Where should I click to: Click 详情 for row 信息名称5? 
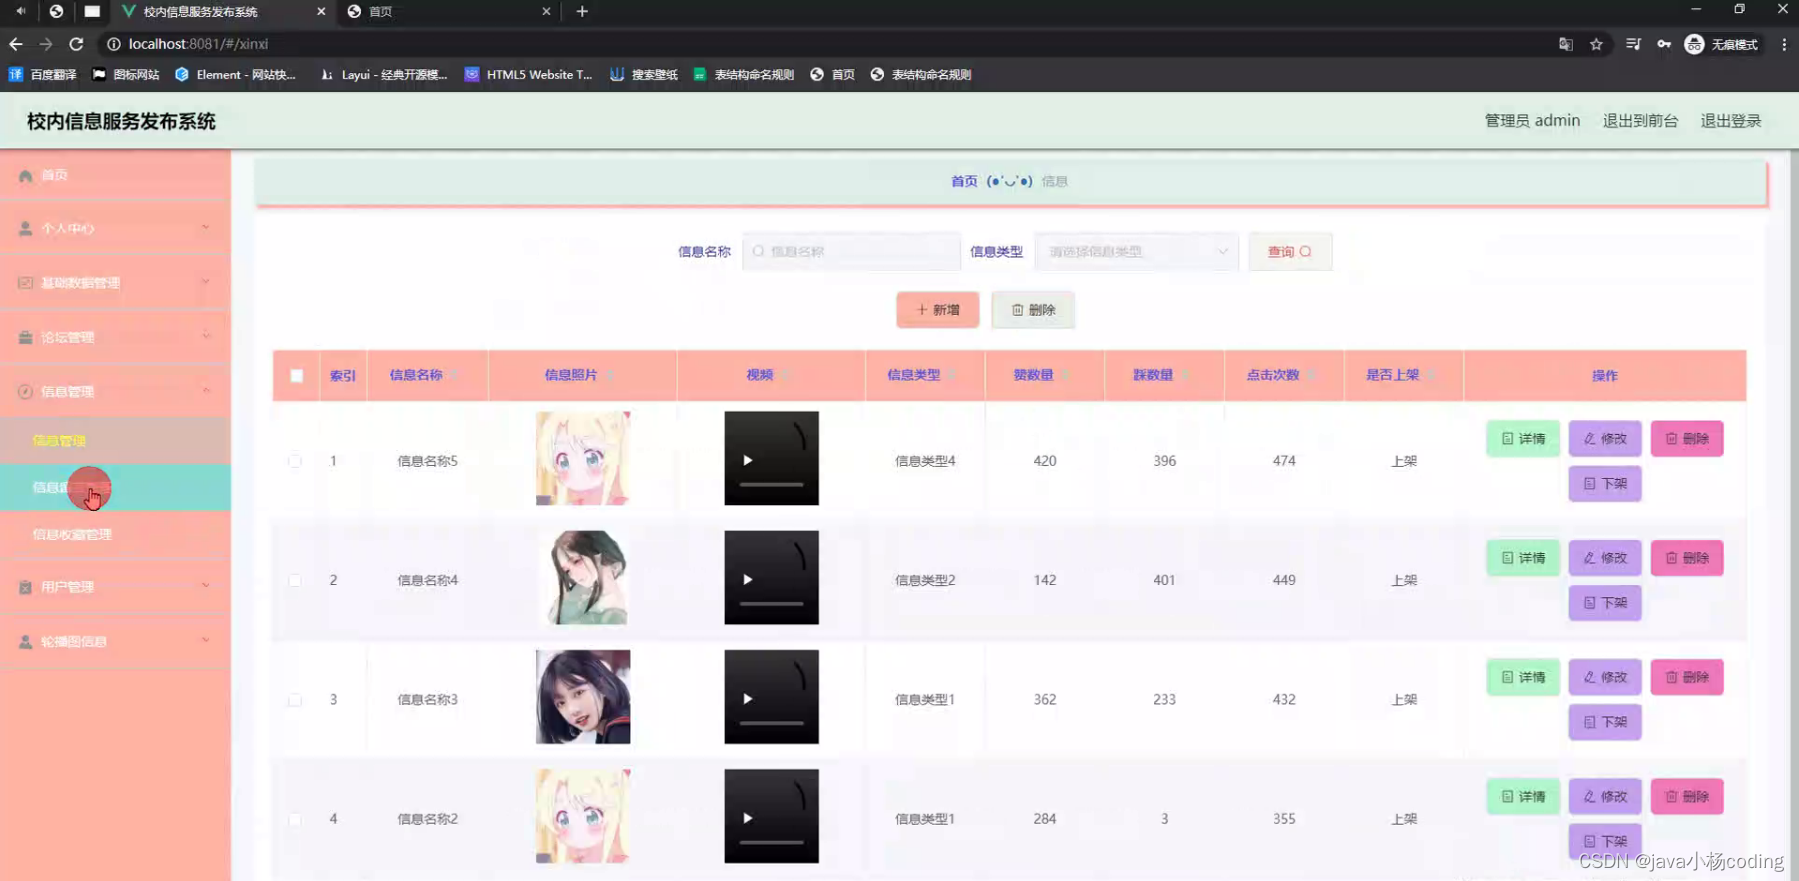point(1523,439)
